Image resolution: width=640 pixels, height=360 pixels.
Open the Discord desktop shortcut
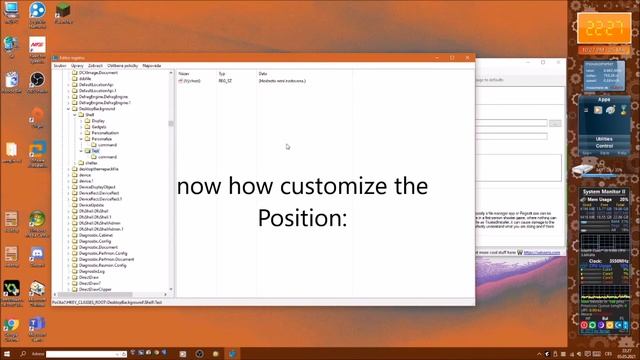point(37,257)
